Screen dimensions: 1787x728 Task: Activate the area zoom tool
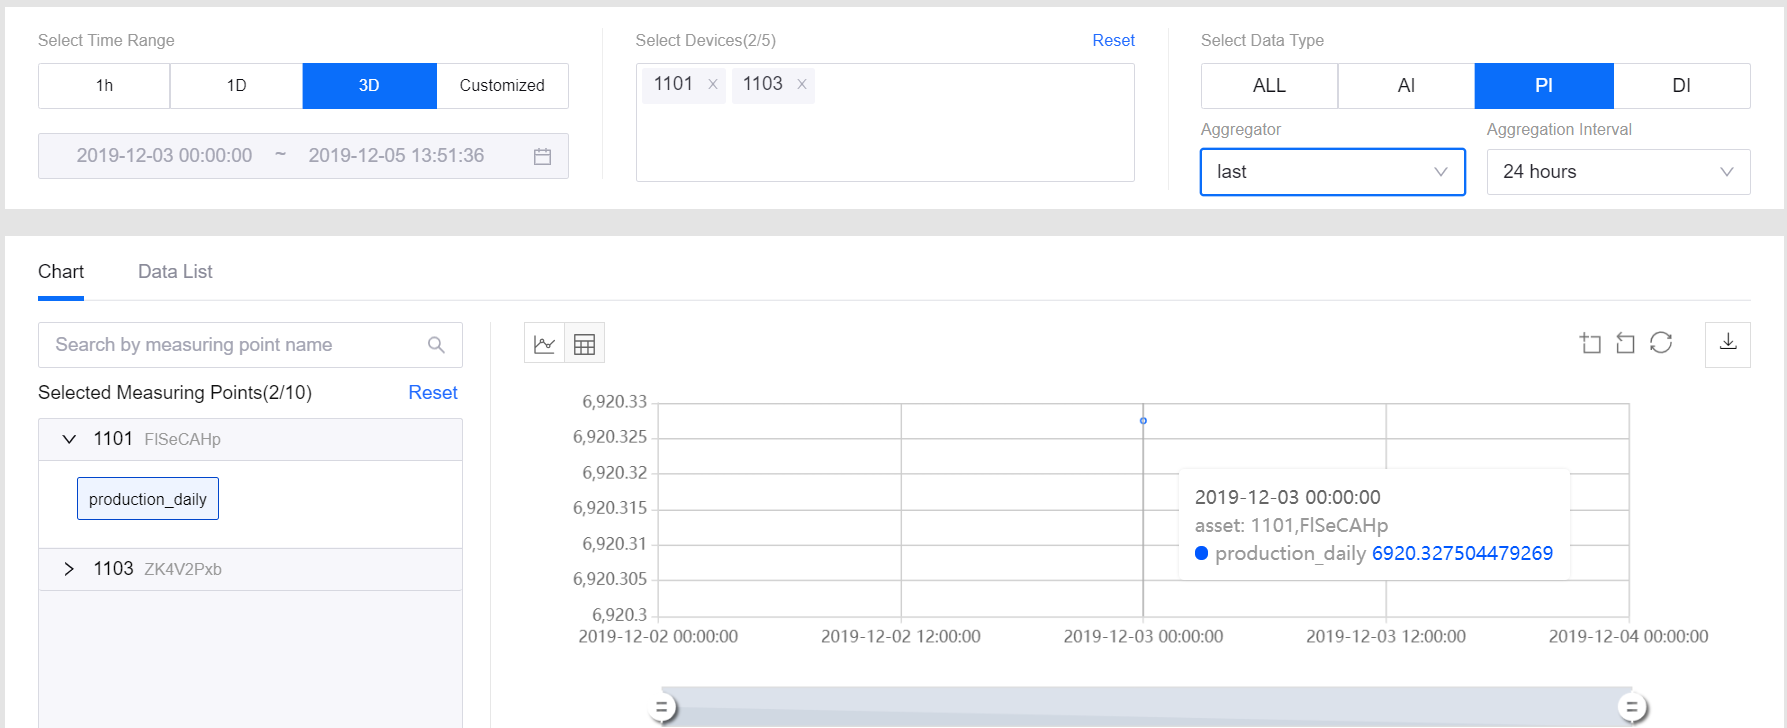click(1590, 343)
